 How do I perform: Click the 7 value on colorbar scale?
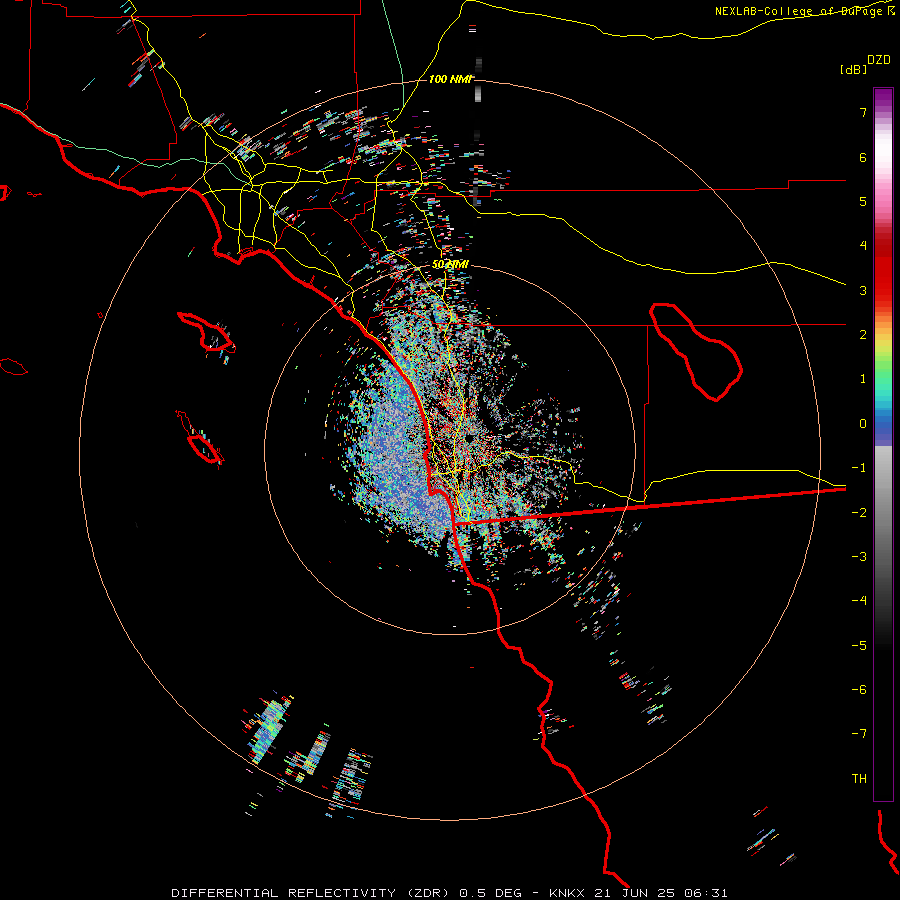coord(863,112)
